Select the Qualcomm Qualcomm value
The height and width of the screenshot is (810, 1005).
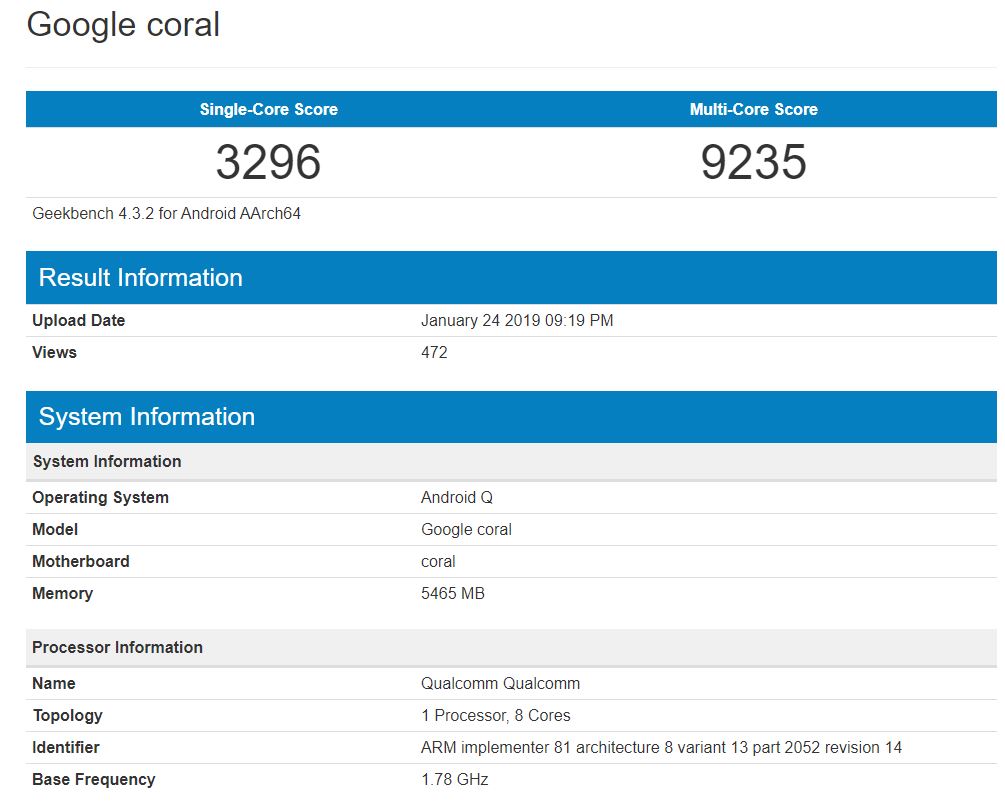click(501, 683)
